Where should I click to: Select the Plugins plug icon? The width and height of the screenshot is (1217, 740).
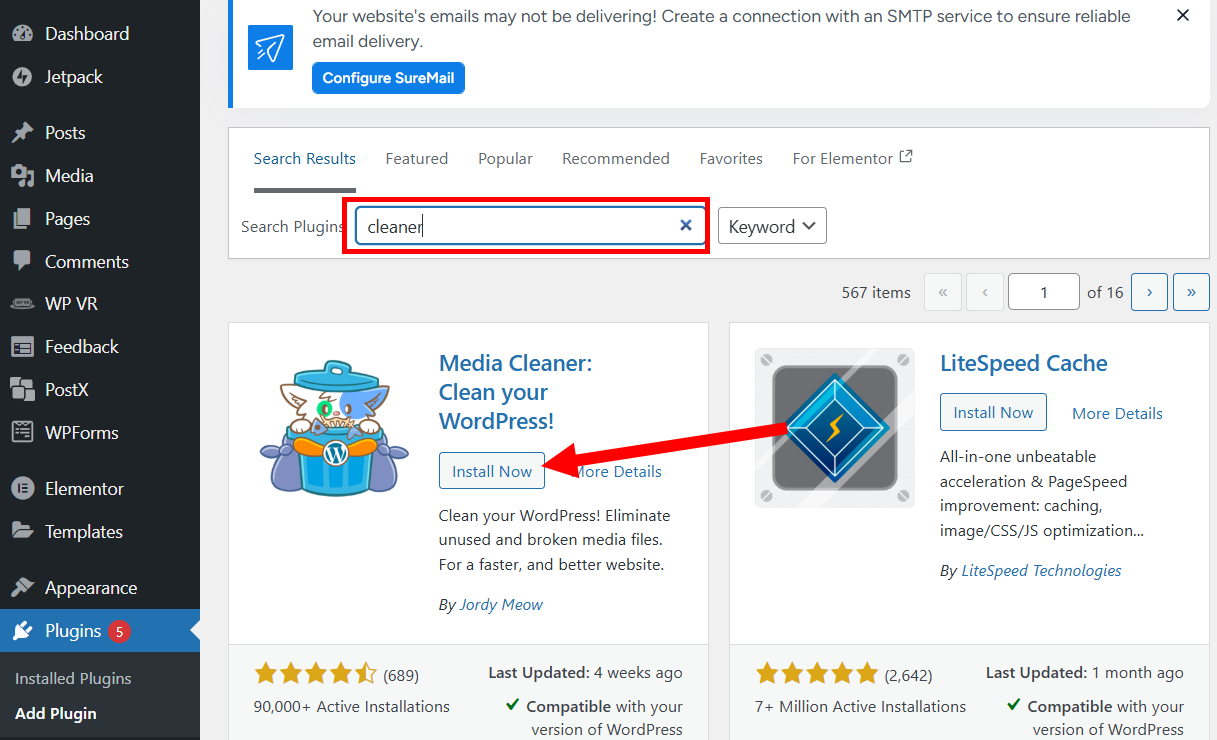[22, 631]
